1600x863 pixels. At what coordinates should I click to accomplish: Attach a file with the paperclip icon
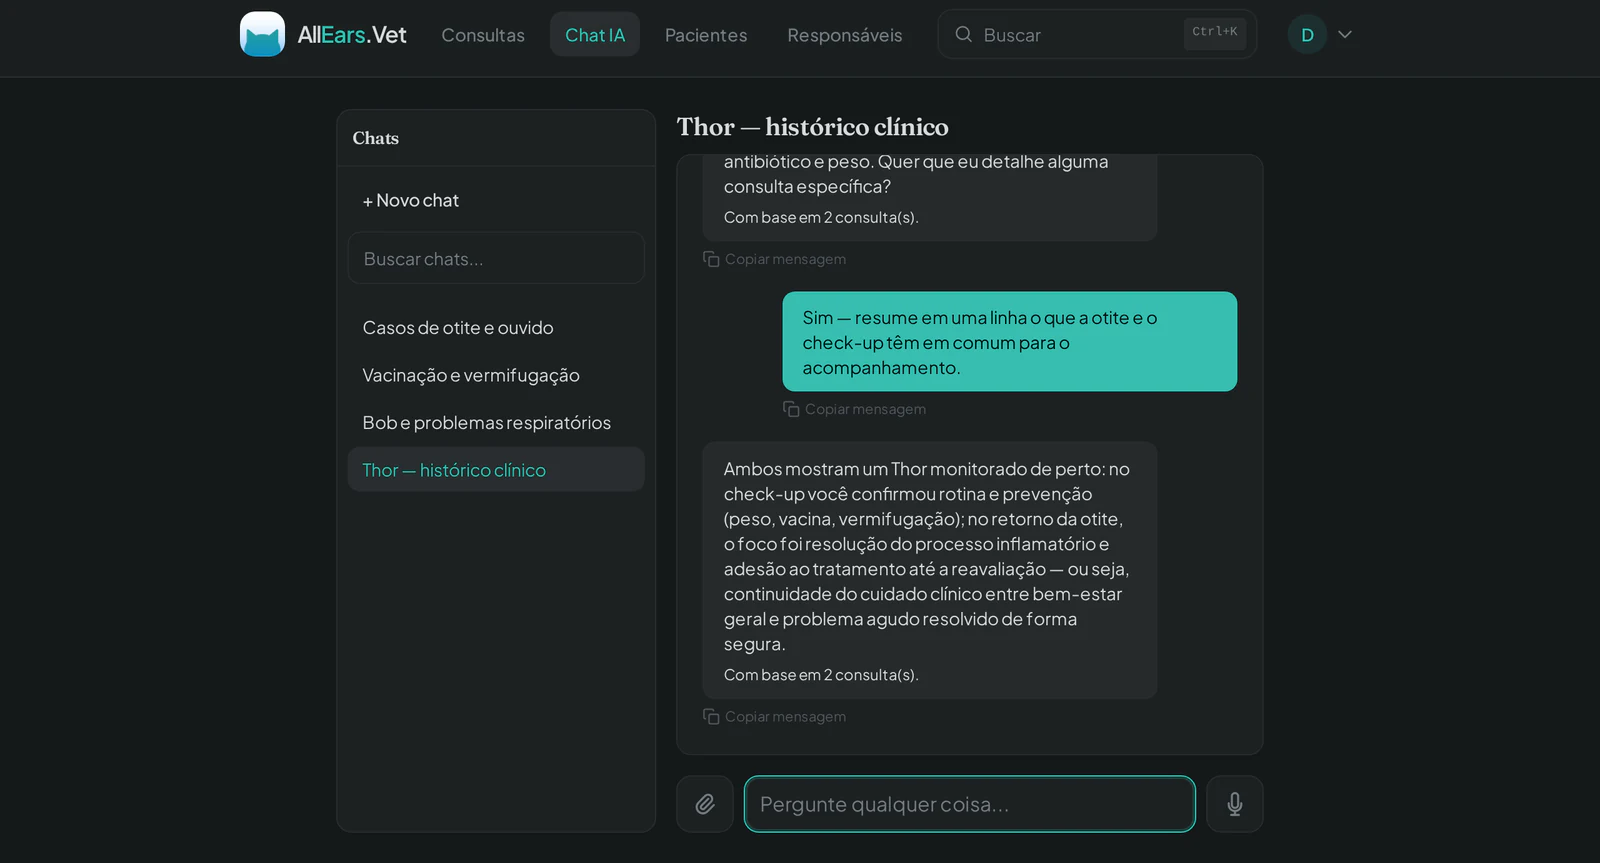(705, 804)
